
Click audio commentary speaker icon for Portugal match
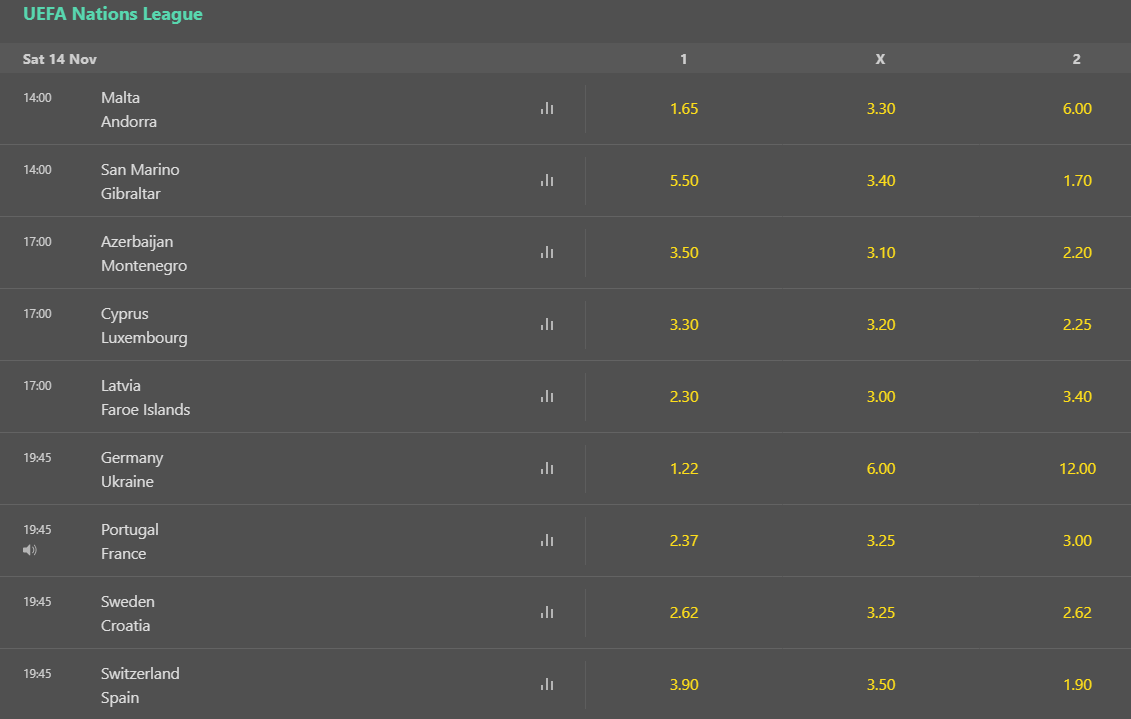coord(30,550)
